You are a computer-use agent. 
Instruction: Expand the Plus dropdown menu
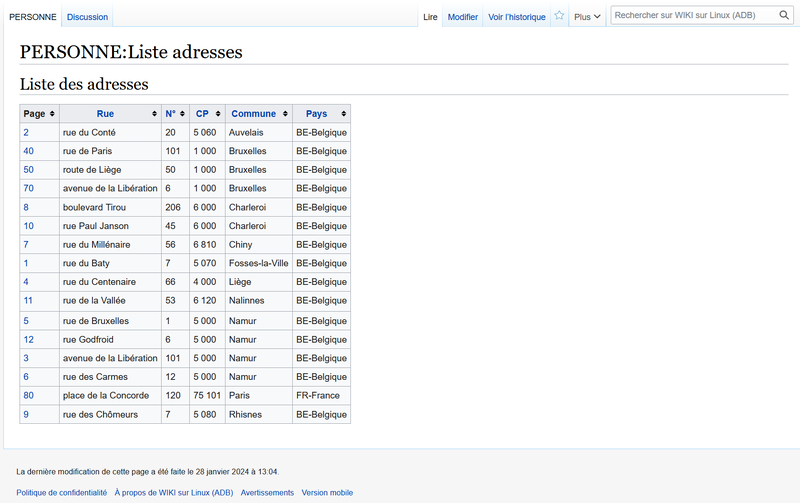coord(587,17)
